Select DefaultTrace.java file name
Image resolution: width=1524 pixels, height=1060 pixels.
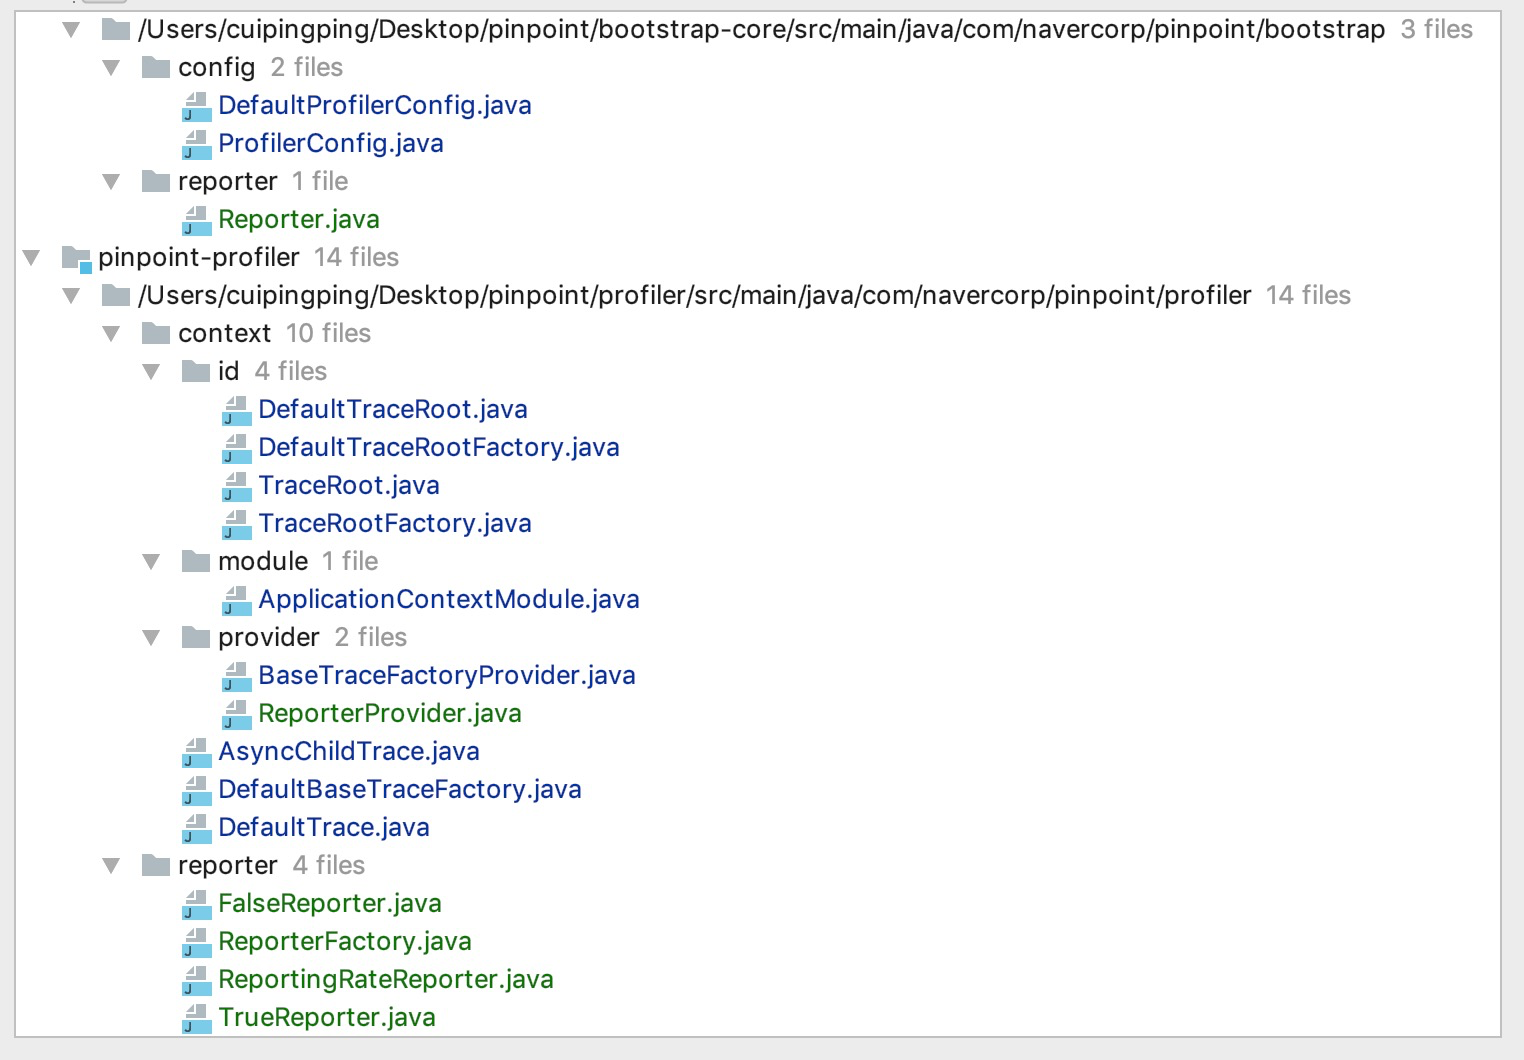[x=324, y=827]
